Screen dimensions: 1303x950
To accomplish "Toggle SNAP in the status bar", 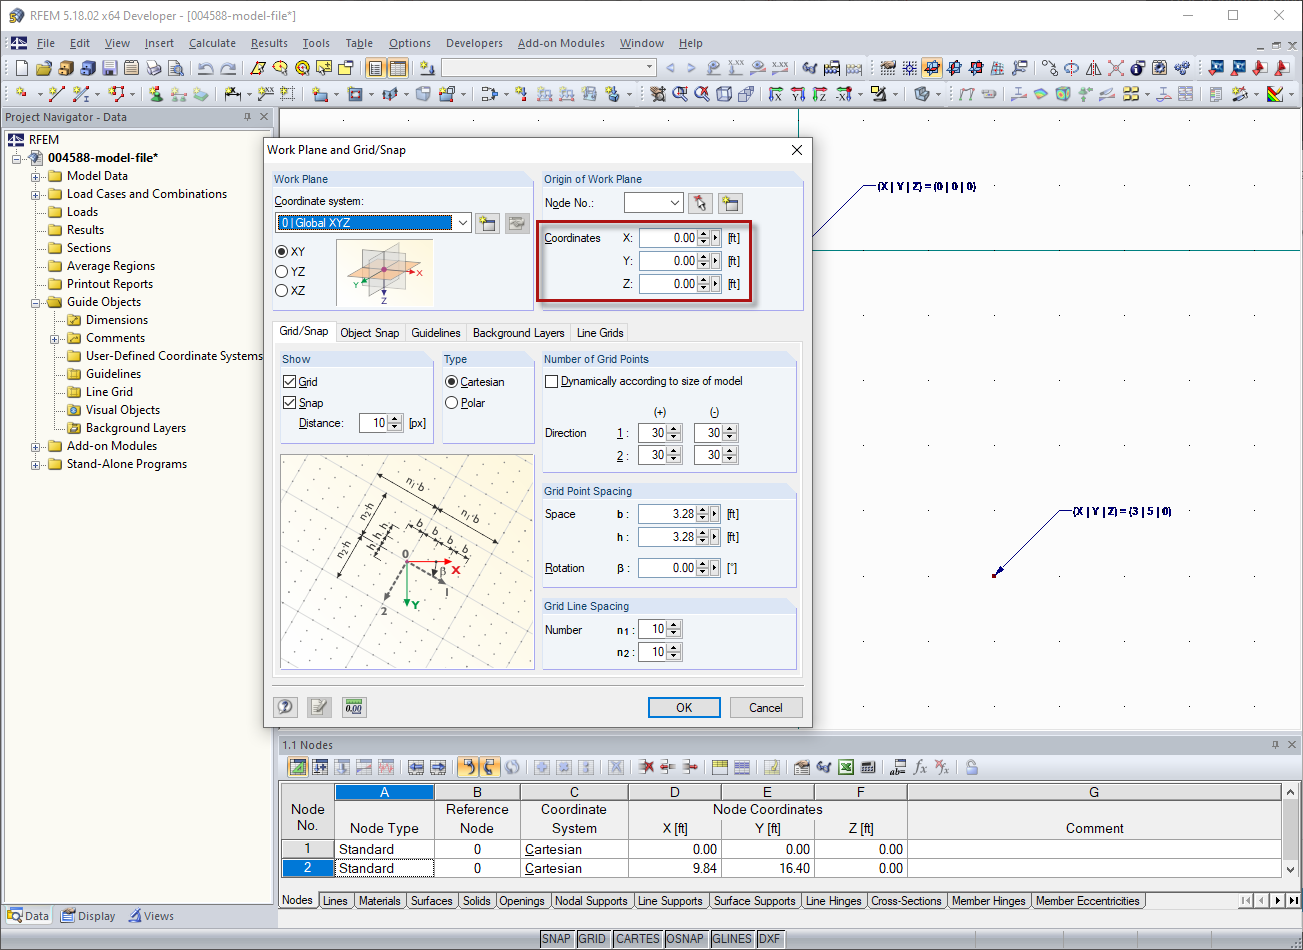I will 558,939.
